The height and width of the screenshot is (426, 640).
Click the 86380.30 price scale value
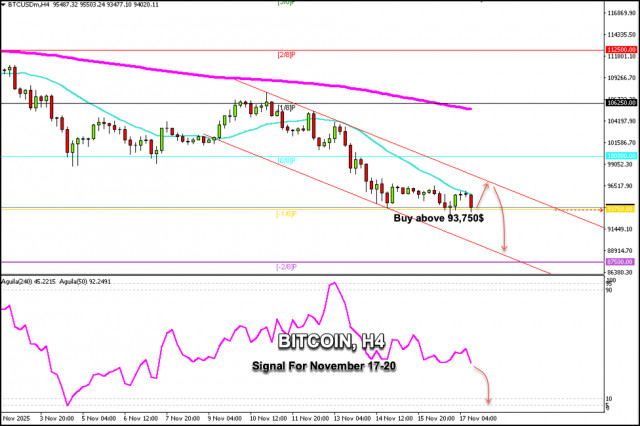pos(620,272)
